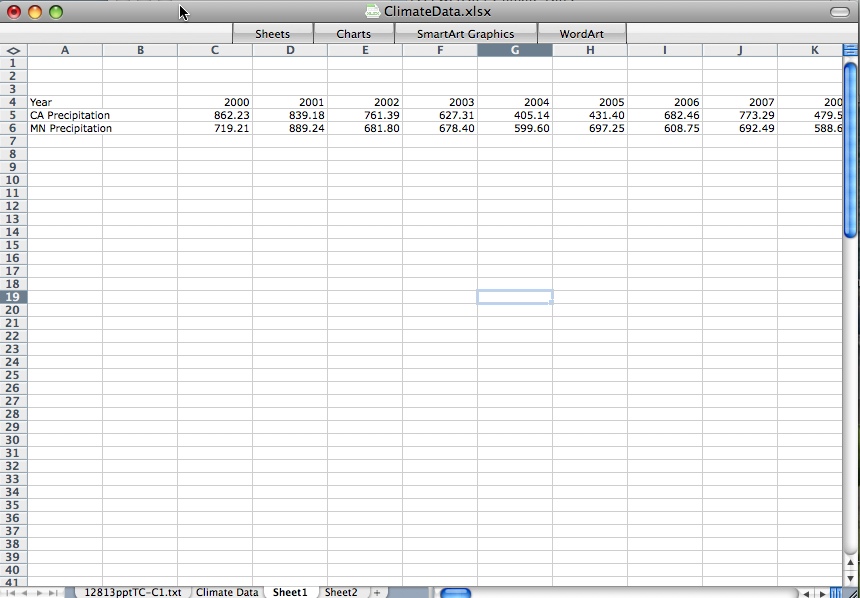This screenshot has width=860, height=598.
Task: Switch to the SmartArt Graphics gallery
Action: pyautogui.click(x=467, y=33)
